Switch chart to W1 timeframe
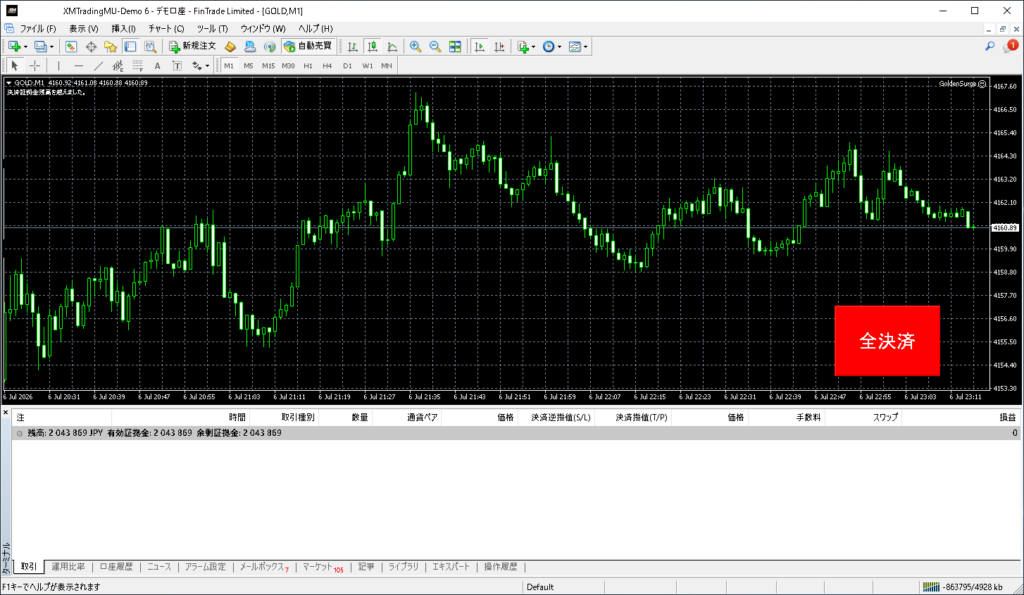Image resolution: width=1024 pixels, height=595 pixels. click(368, 66)
